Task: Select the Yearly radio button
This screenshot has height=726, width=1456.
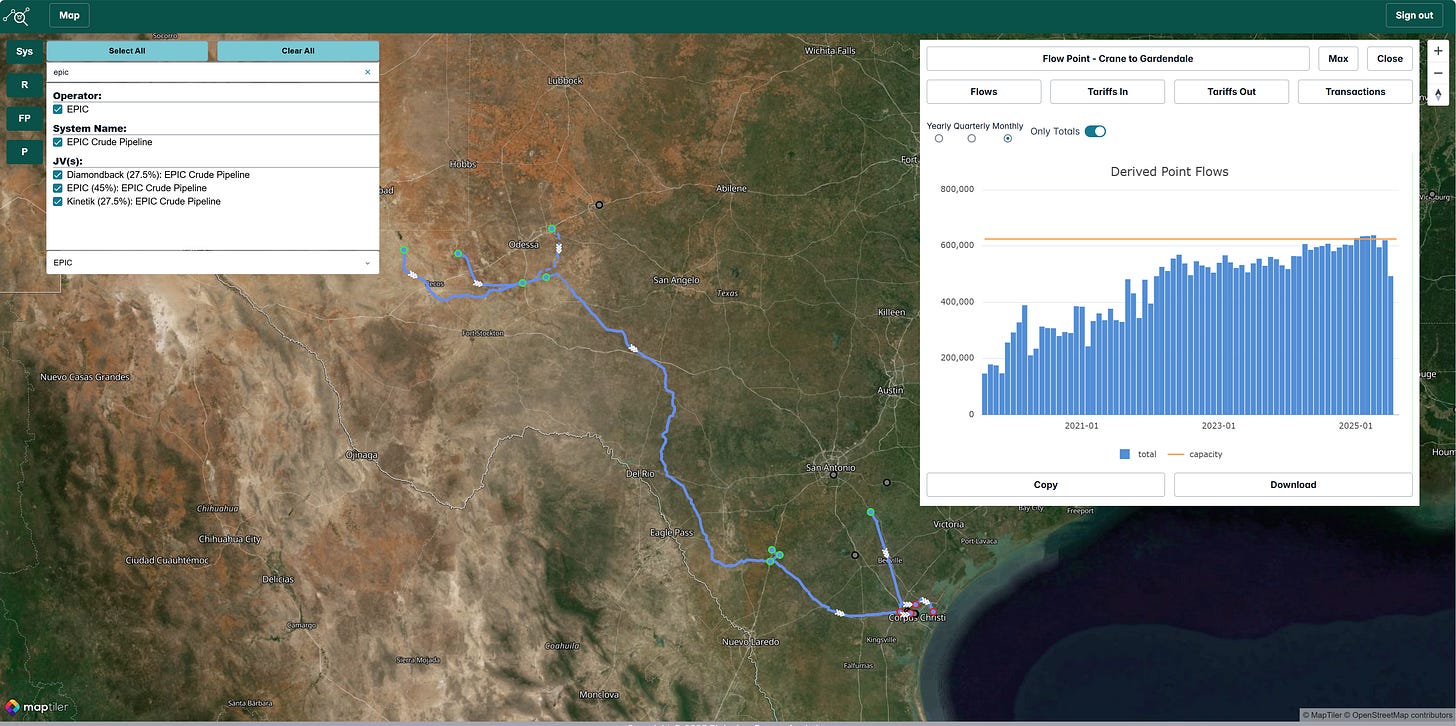Action: (939, 138)
